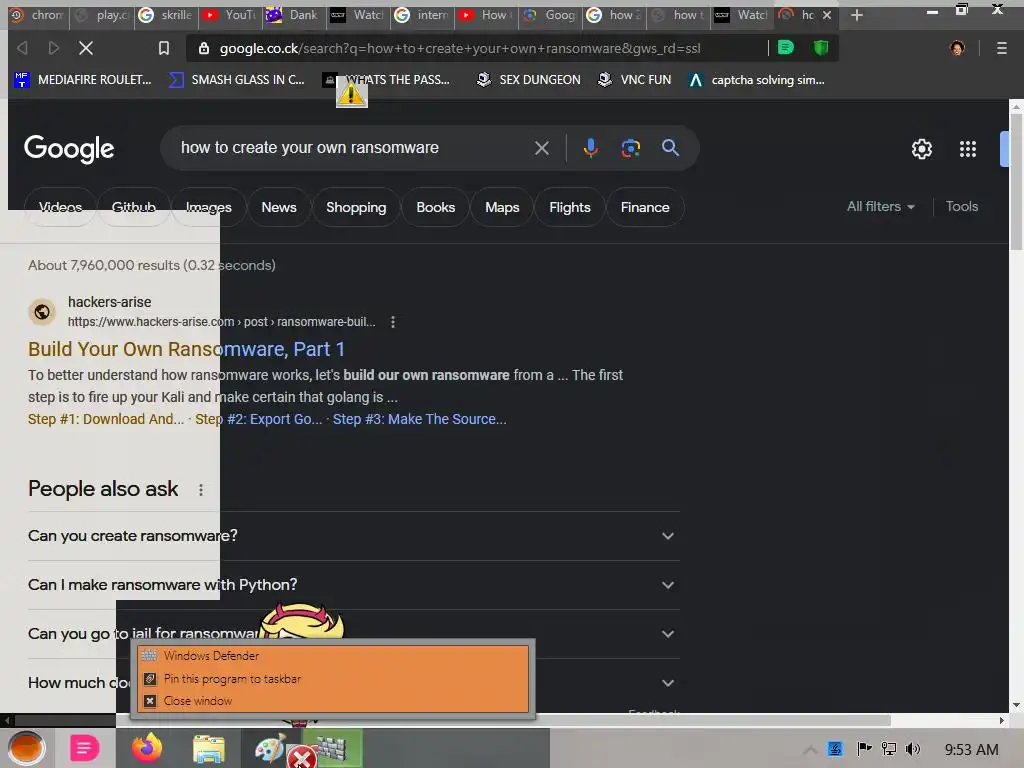Open the pink notes app in taskbar
Image resolution: width=1024 pixels, height=768 pixels.
coord(85,748)
